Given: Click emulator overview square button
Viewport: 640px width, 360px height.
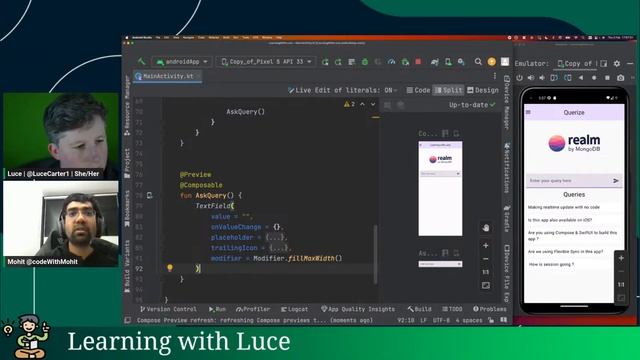Looking at the screenshot, I should coord(607,78).
